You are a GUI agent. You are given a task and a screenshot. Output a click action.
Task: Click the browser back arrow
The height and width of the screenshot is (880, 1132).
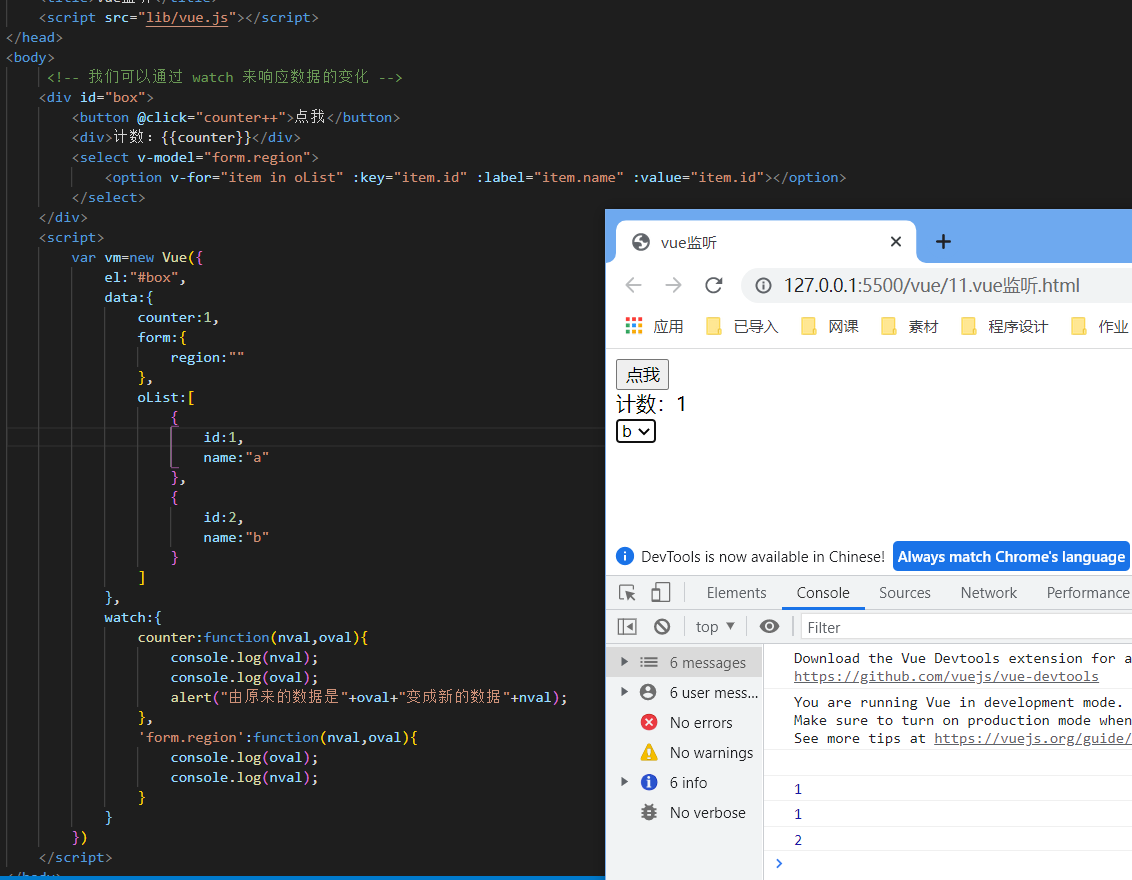(x=633, y=285)
